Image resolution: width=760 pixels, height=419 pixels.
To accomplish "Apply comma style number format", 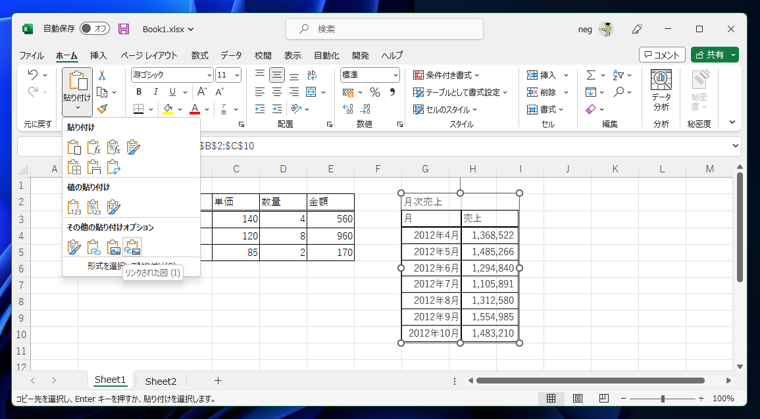I will (392, 92).
